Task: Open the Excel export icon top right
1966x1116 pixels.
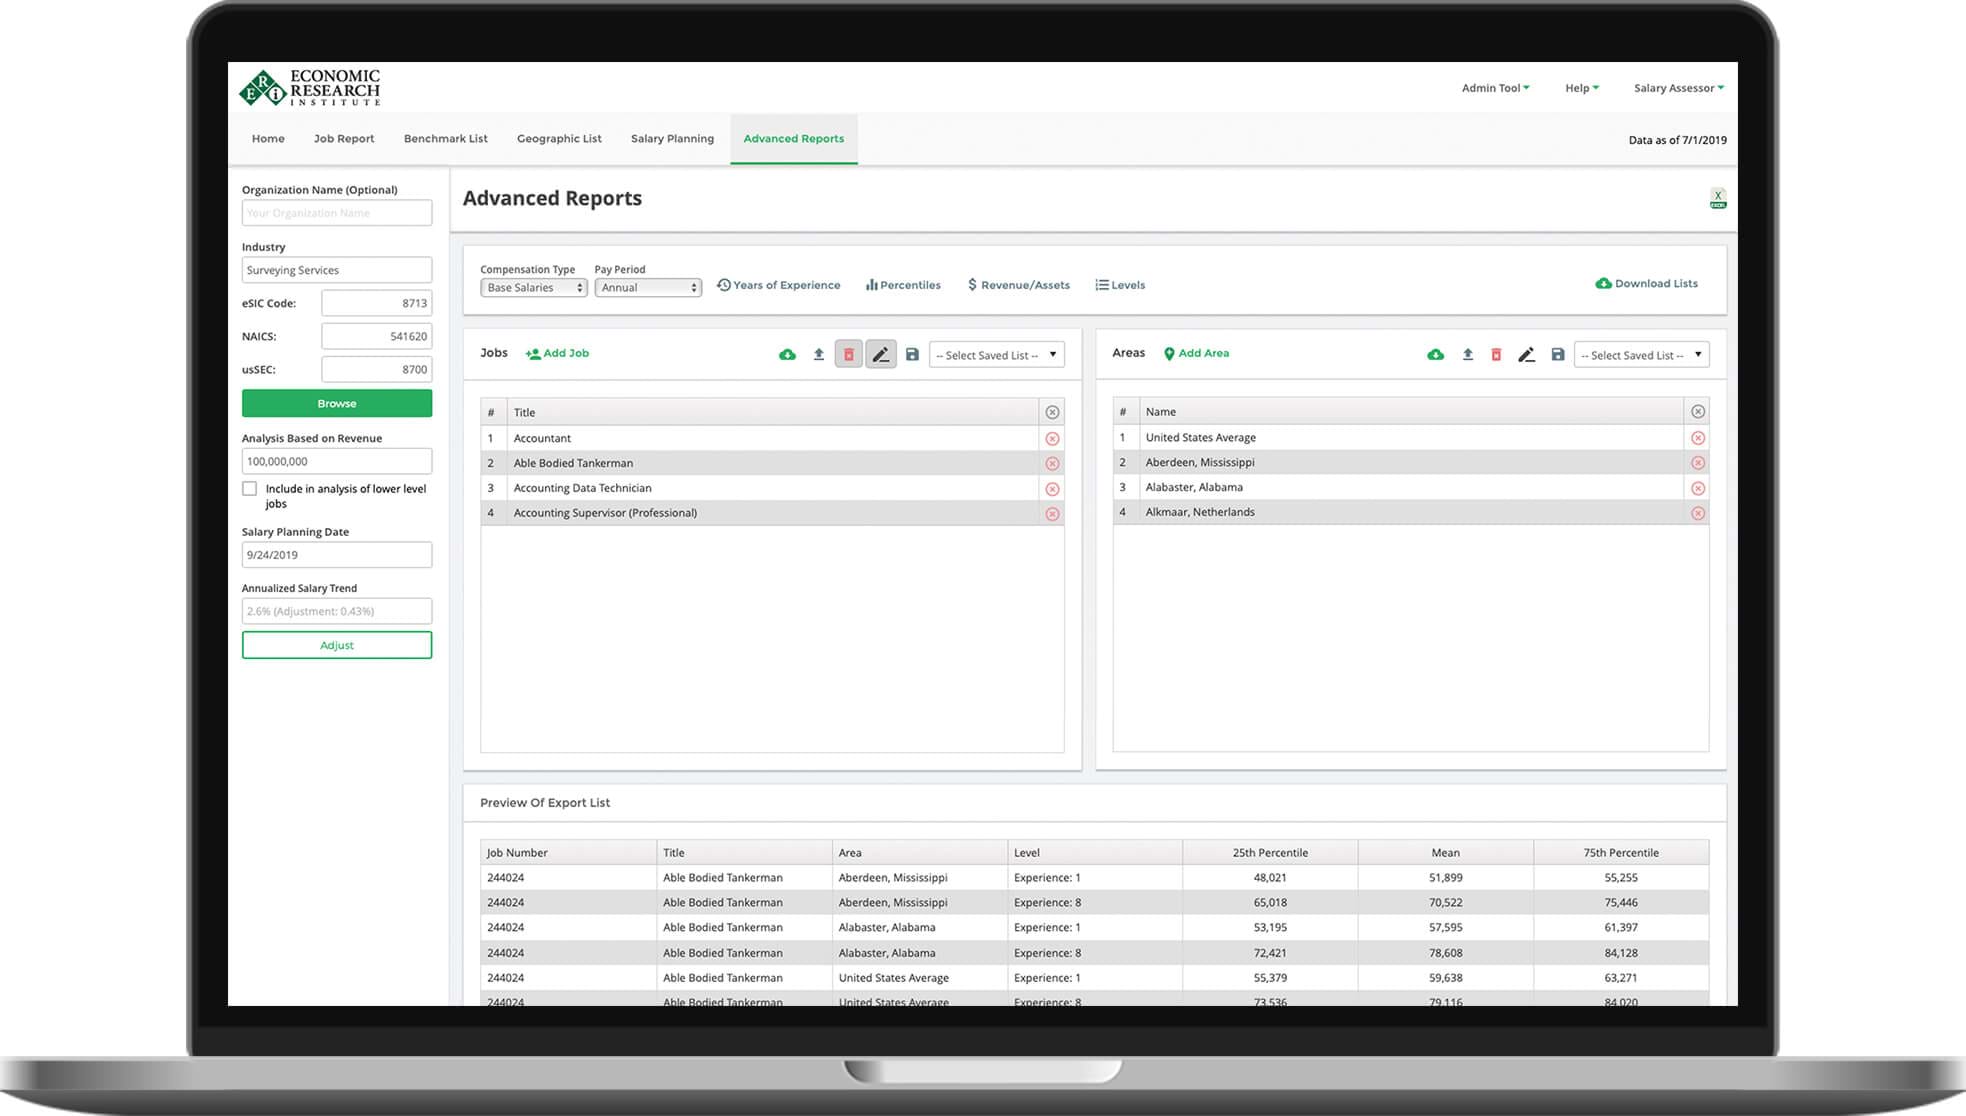Action: point(1718,198)
